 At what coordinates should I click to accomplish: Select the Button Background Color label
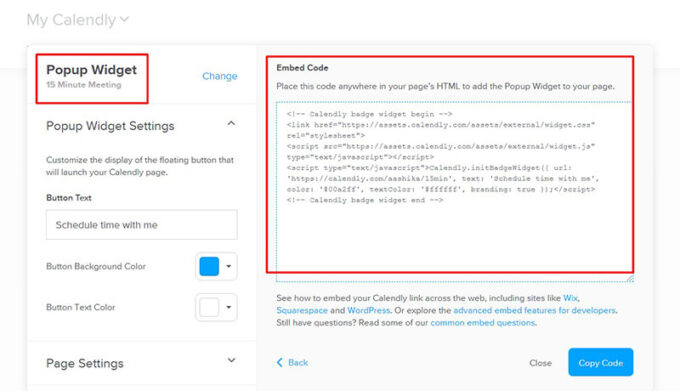[x=96, y=266]
